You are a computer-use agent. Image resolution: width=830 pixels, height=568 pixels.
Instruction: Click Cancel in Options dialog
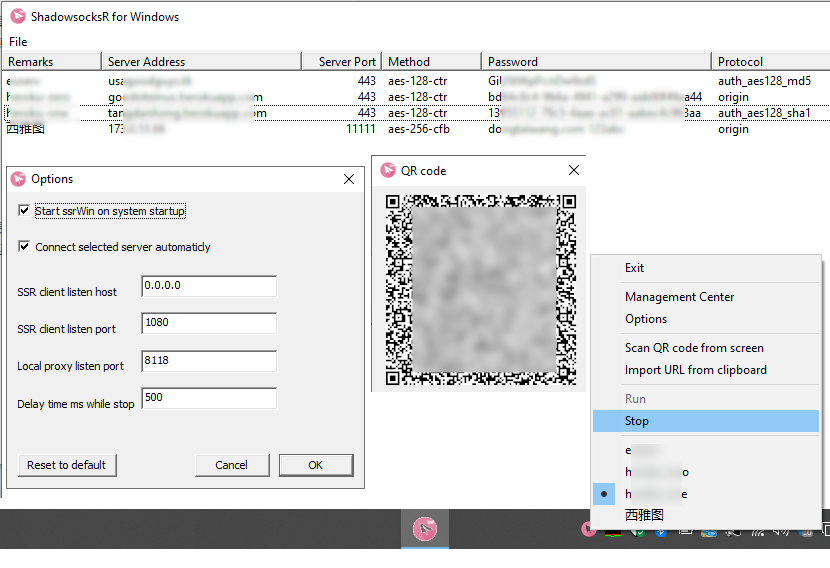[232, 465]
